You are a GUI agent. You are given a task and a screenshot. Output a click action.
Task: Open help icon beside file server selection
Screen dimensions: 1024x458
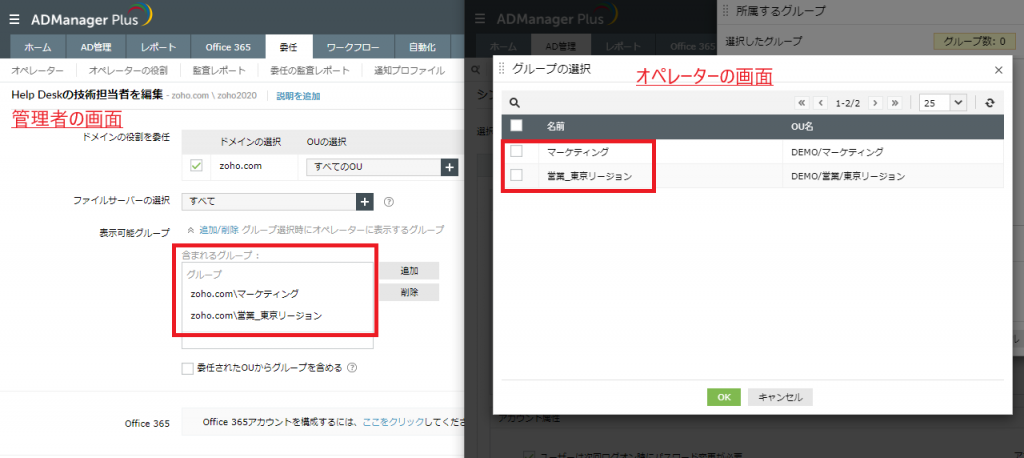389,202
